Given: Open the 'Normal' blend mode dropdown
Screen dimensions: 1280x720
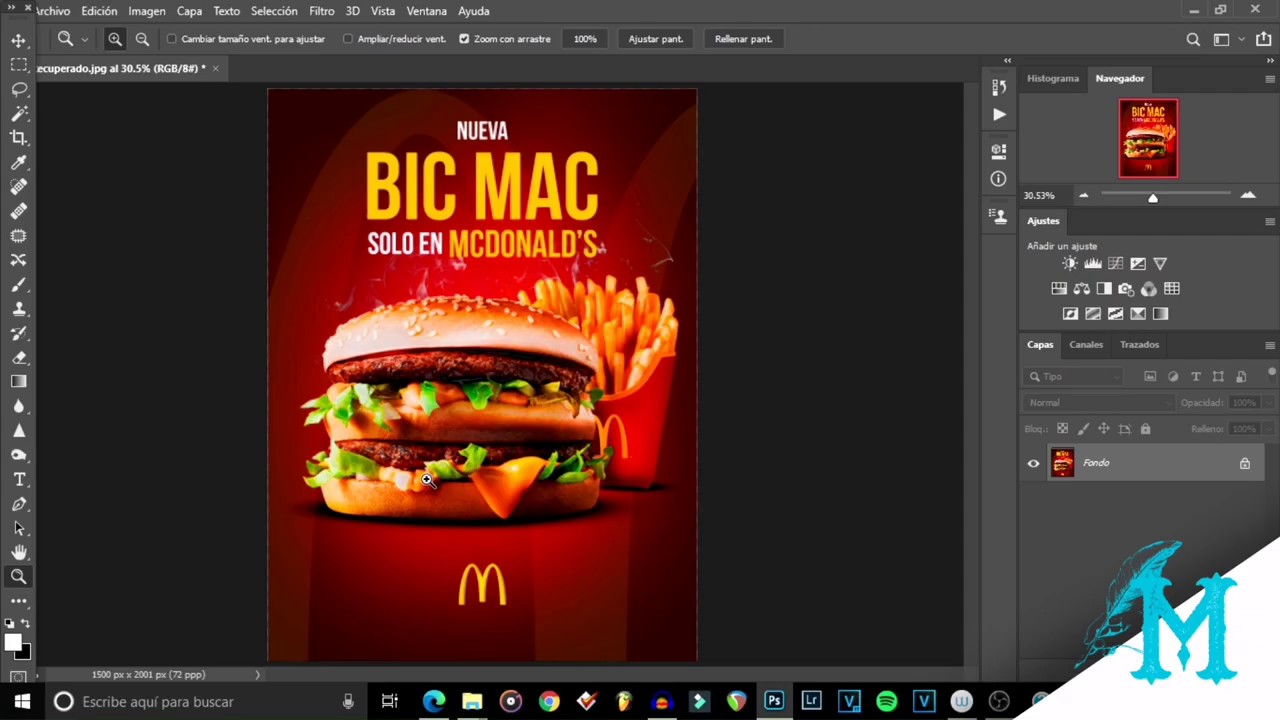Looking at the screenshot, I should pyautogui.click(x=1099, y=403).
